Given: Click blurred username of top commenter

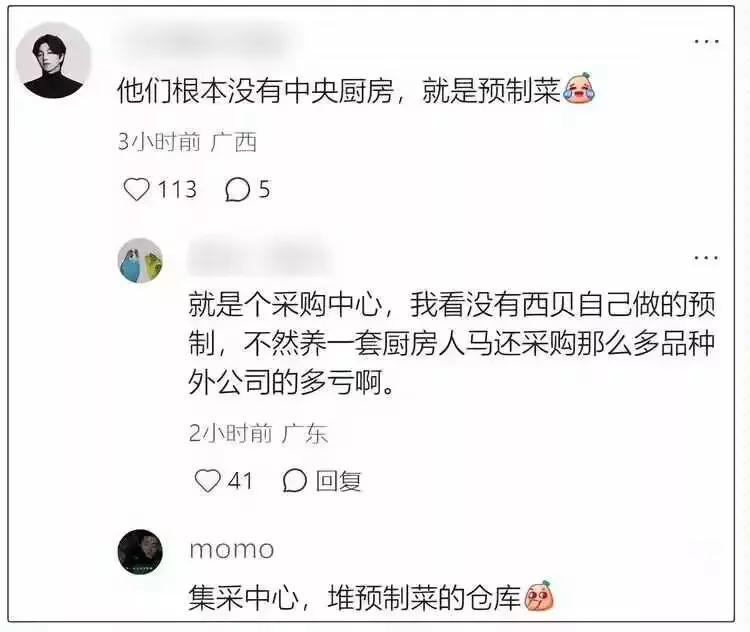Looking at the screenshot, I should point(208,41).
